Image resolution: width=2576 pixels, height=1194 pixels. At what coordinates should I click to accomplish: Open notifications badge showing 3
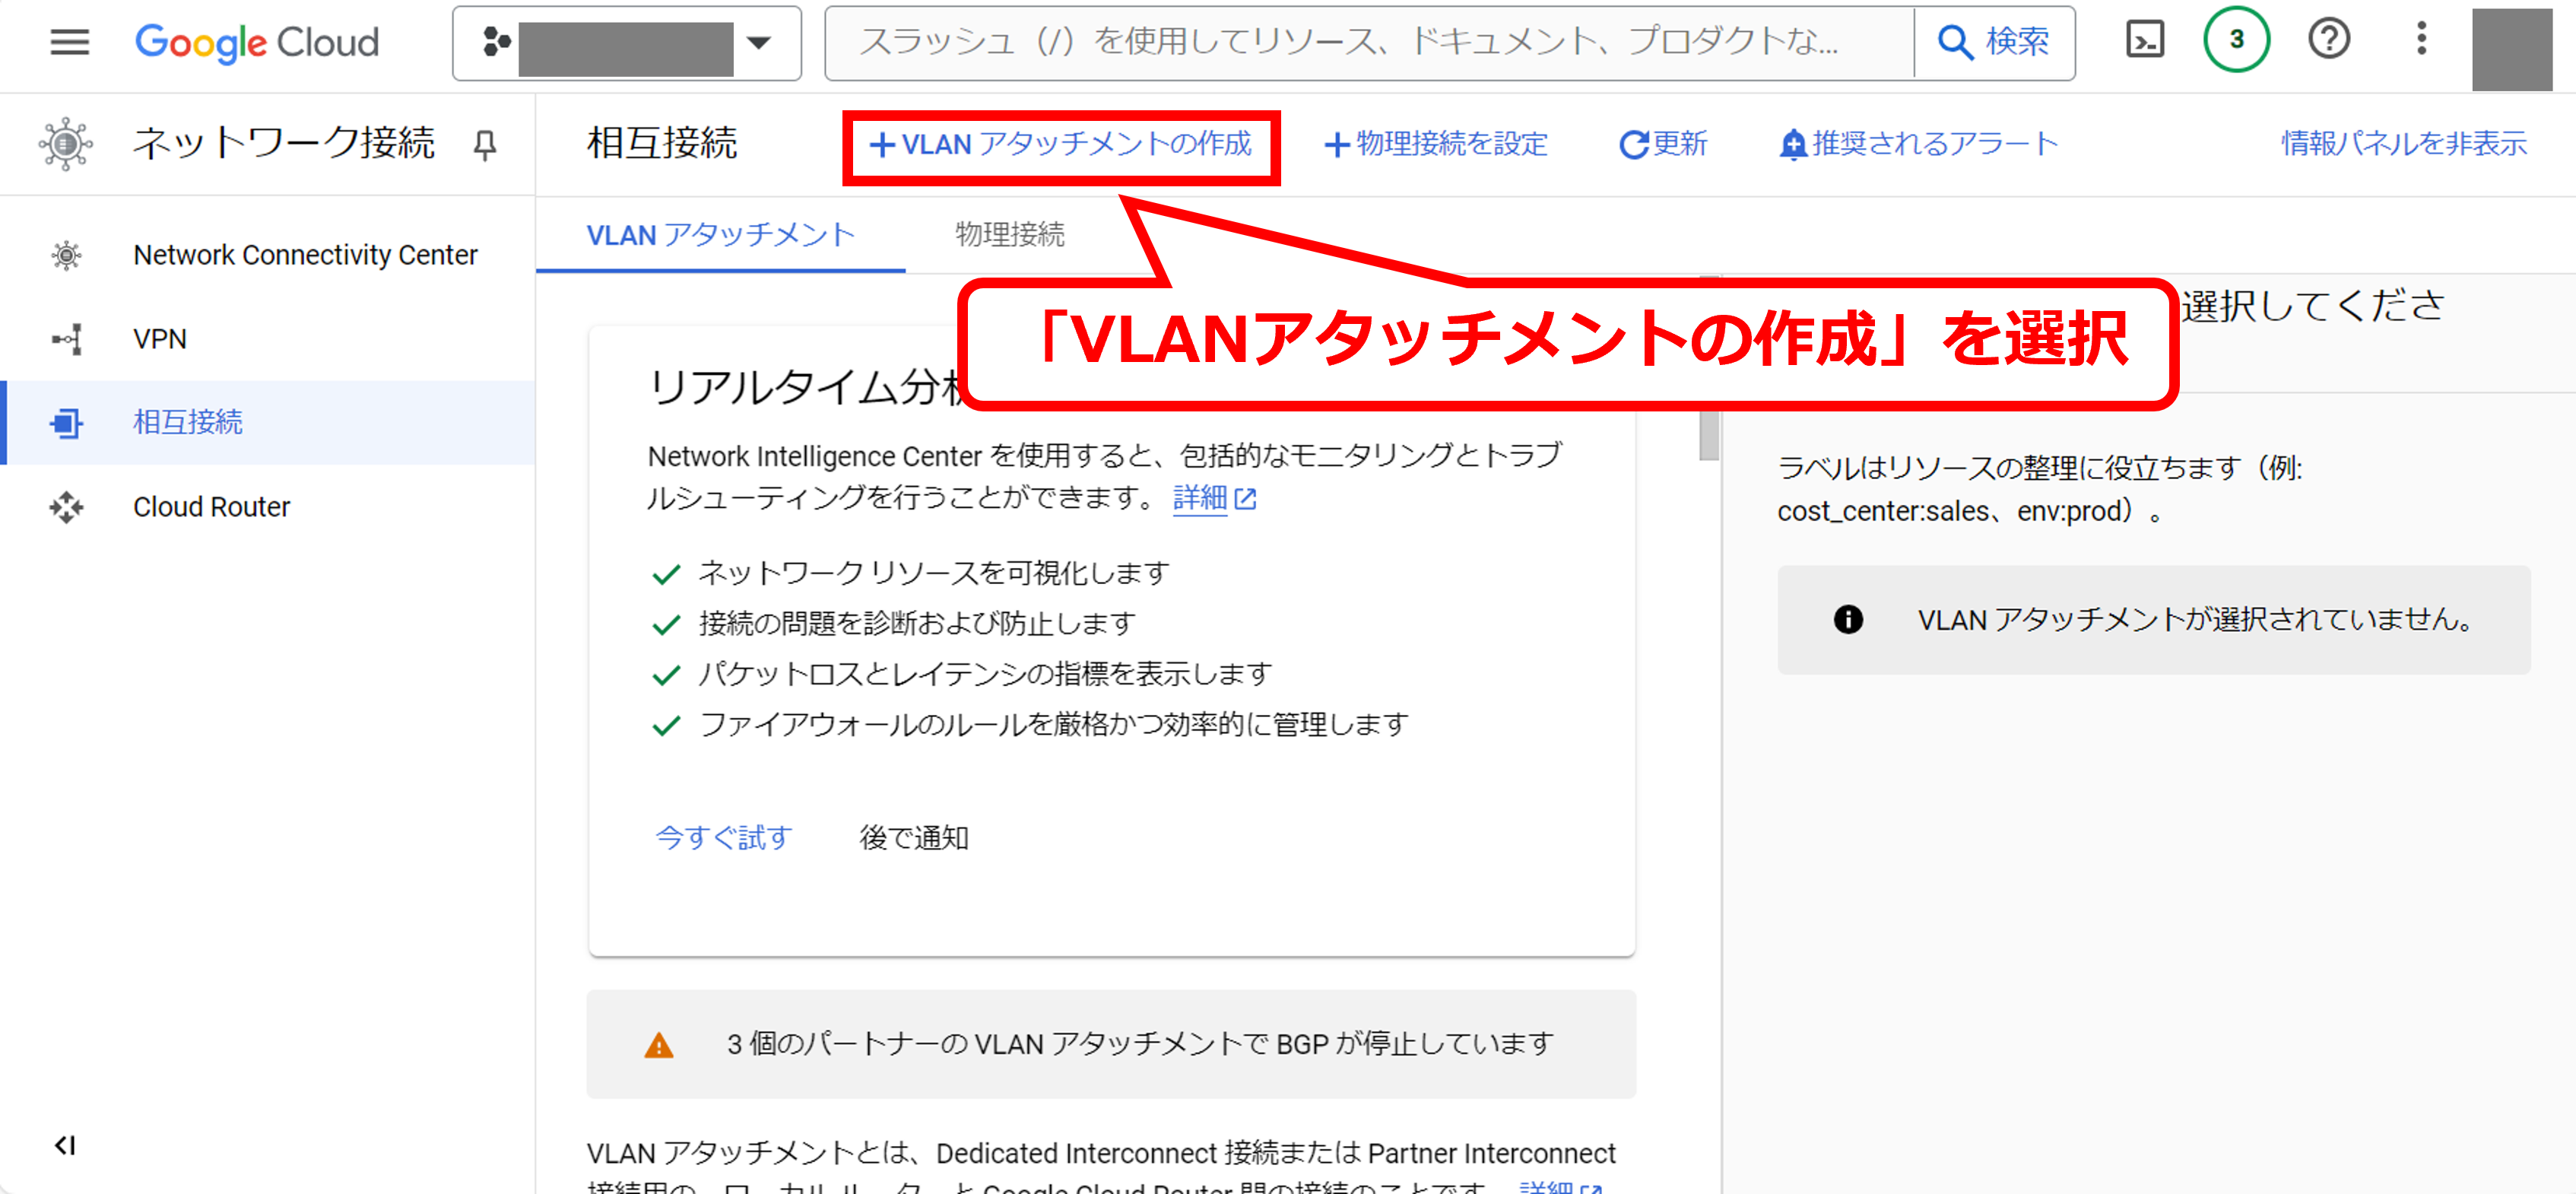pos(2235,40)
